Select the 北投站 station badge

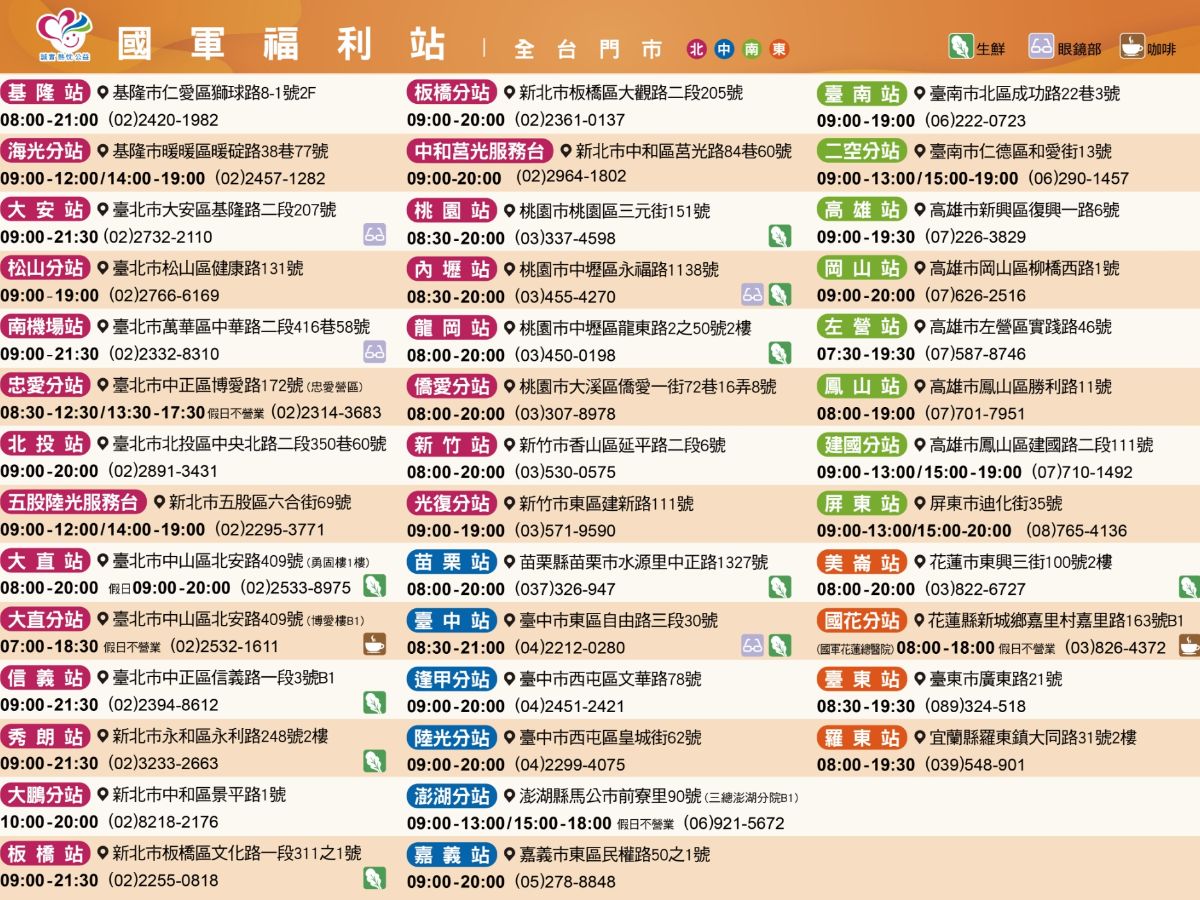46,443
